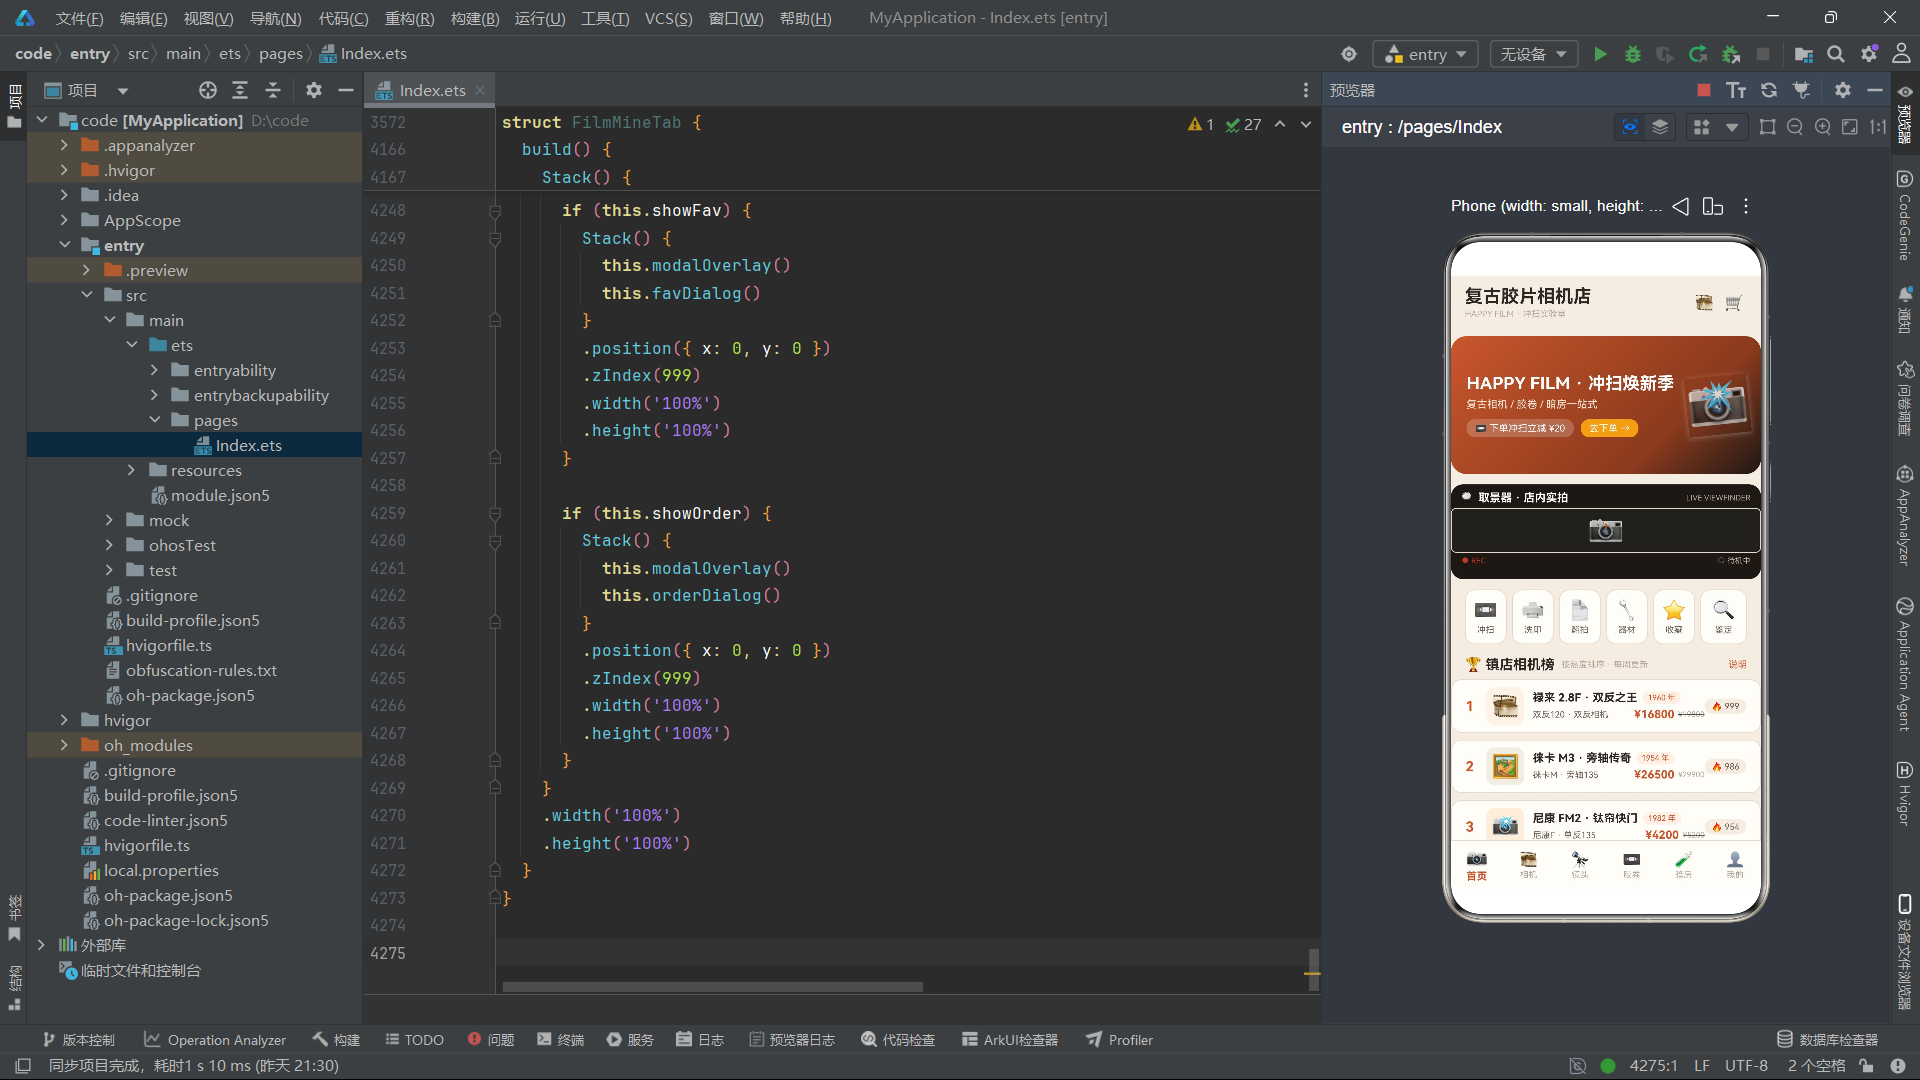The height and width of the screenshot is (1080, 1920).
Task: Click 说明 link in camera ranking header
Action: [x=1737, y=664]
